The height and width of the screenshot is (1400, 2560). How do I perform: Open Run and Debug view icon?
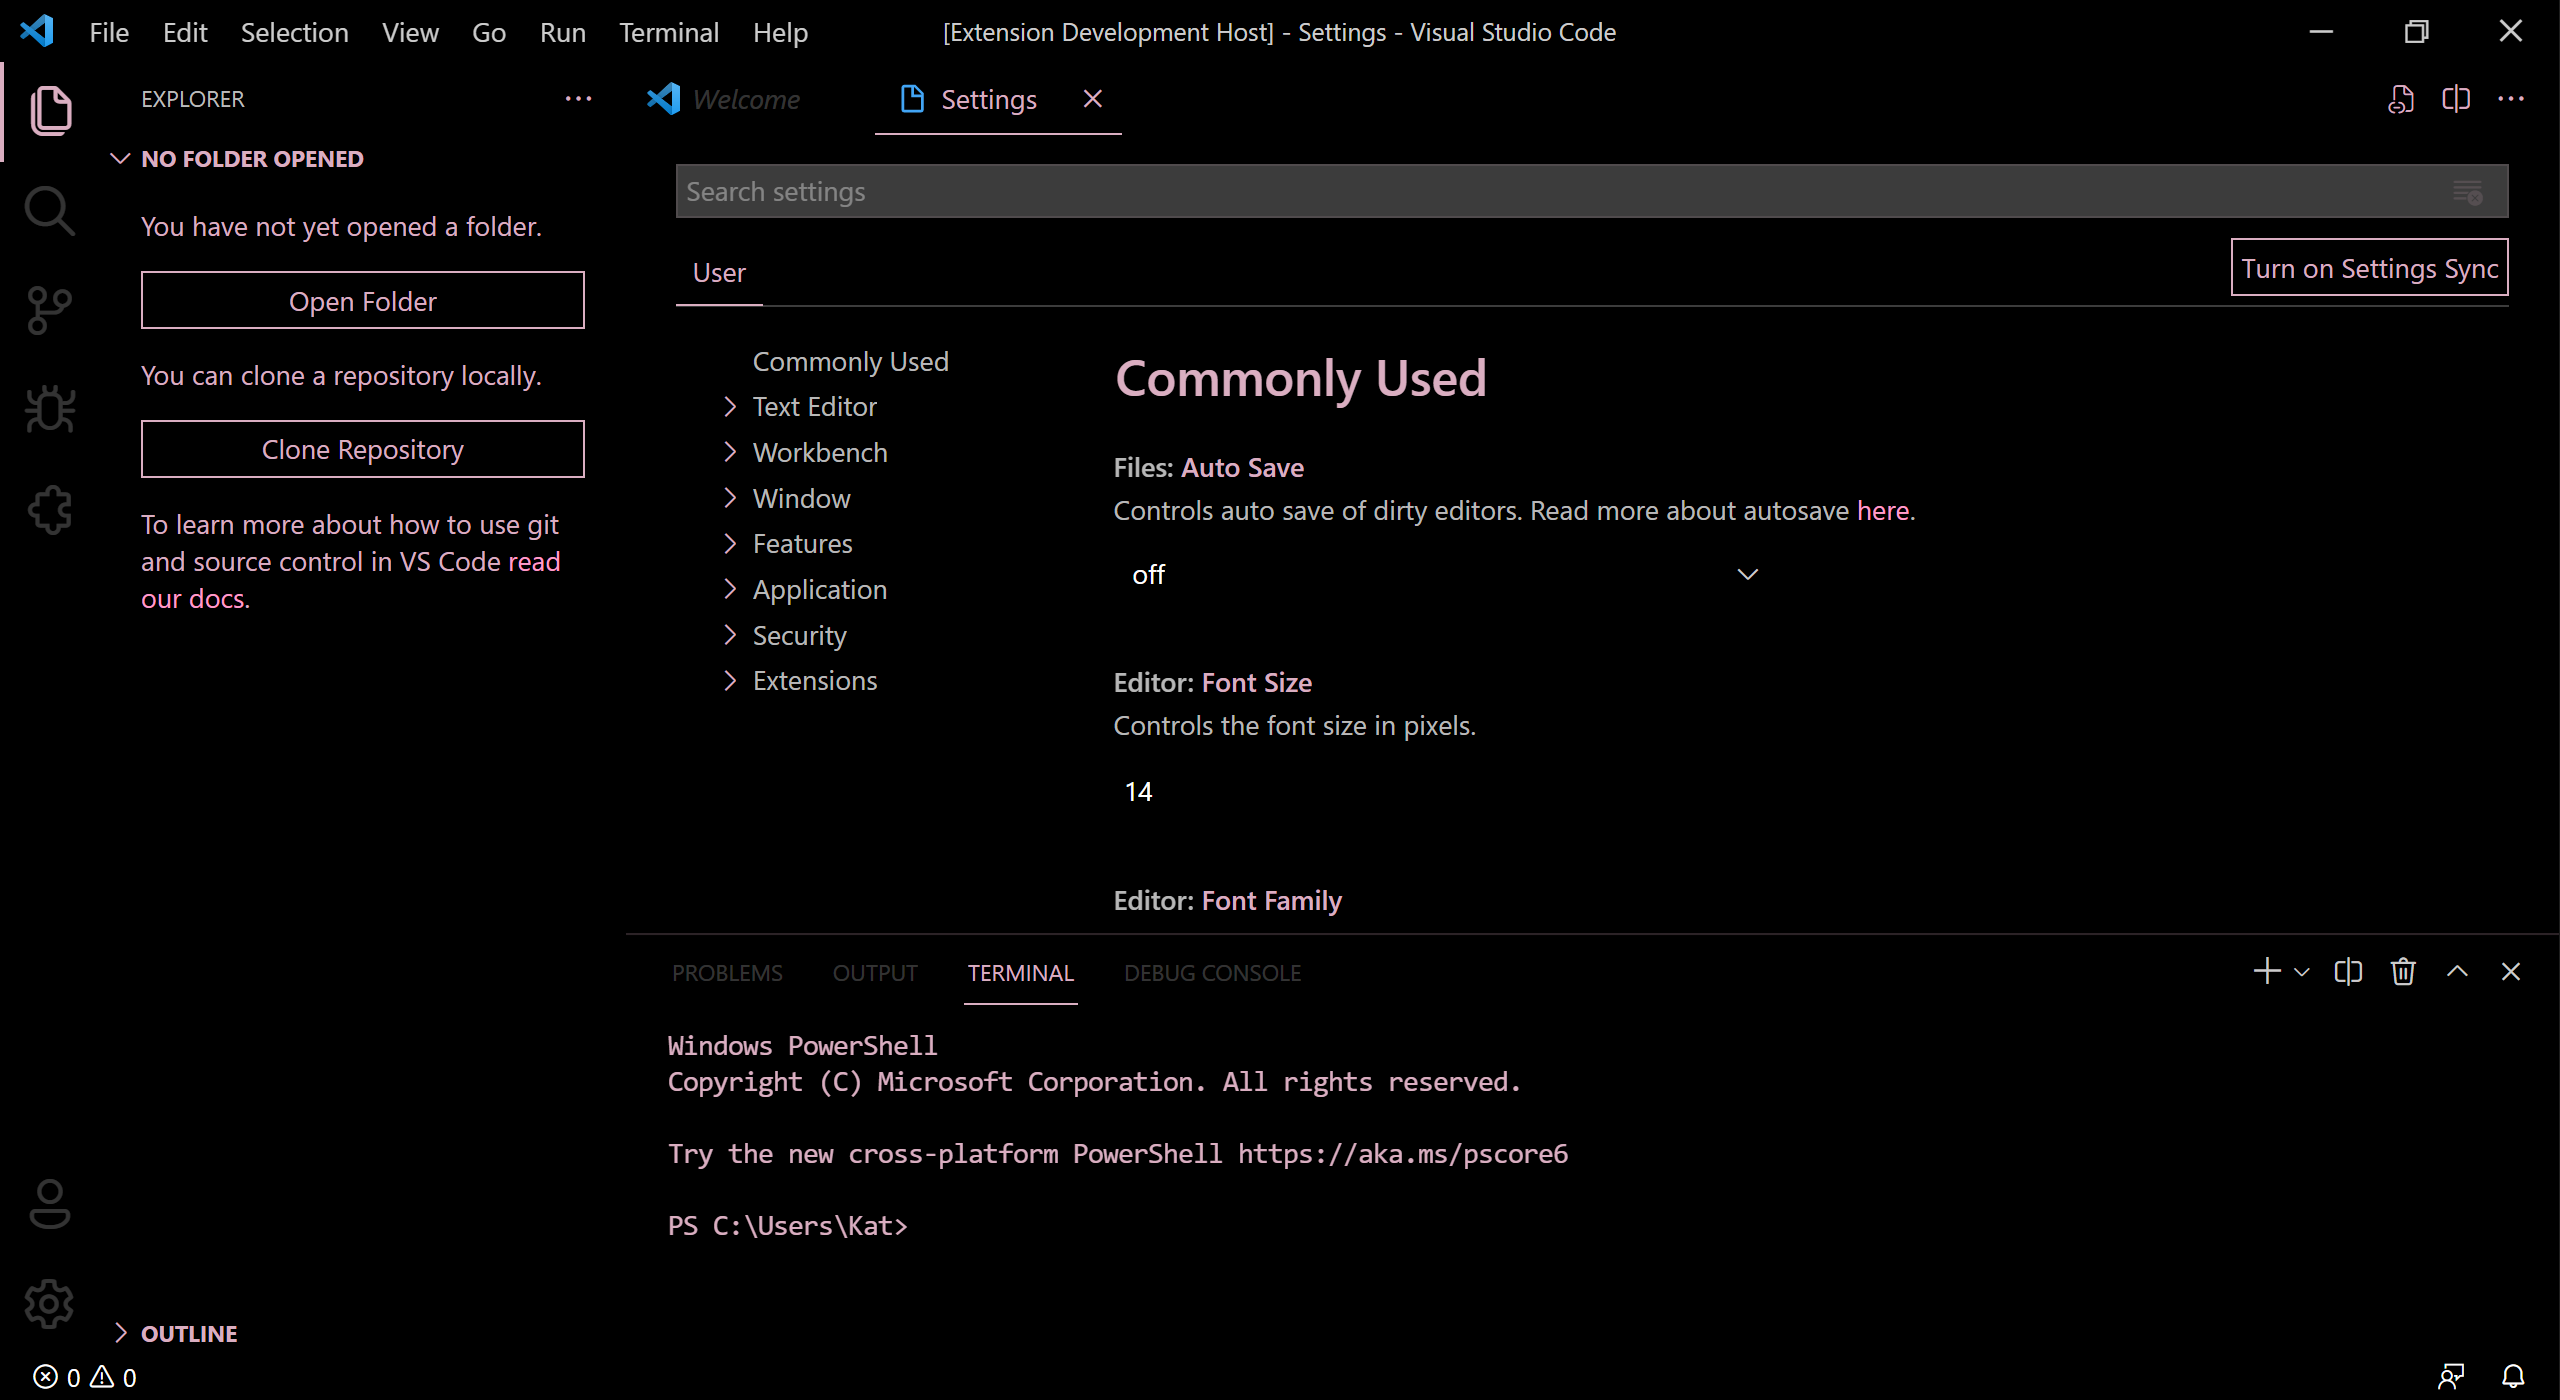pyautogui.click(x=49, y=410)
